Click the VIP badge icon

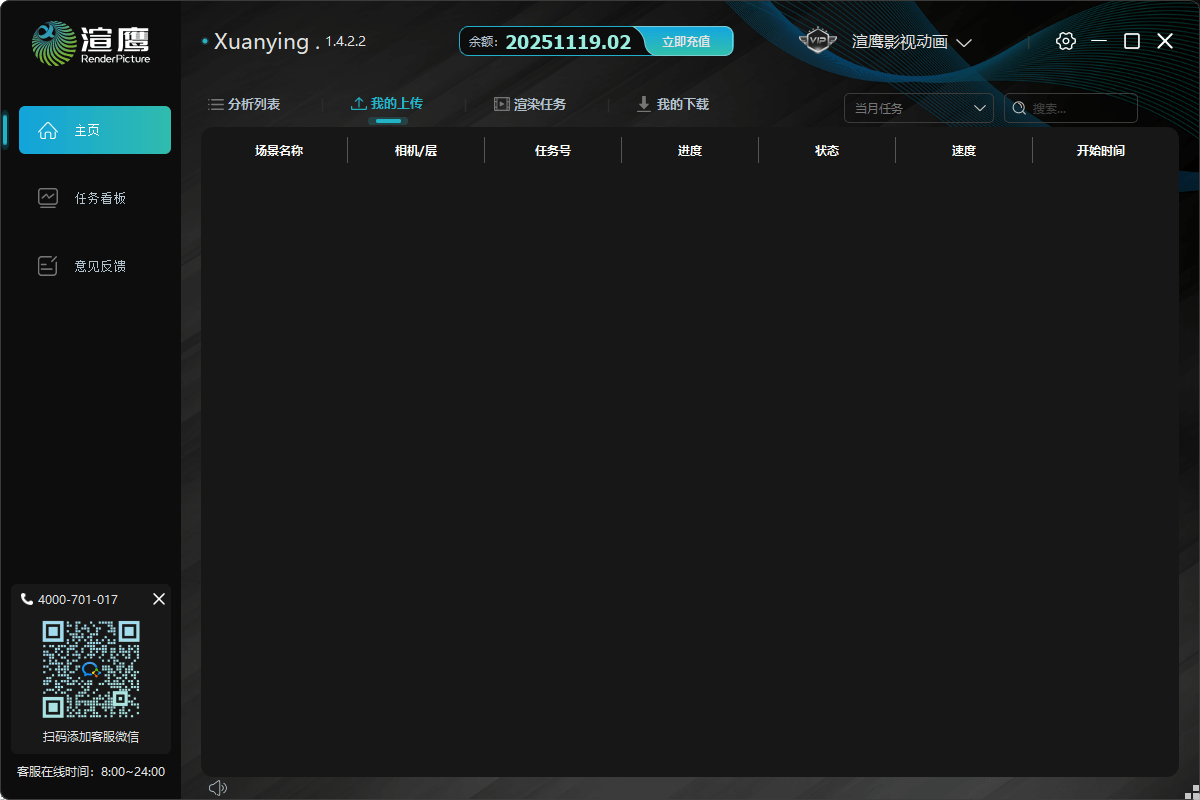click(x=818, y=41)
